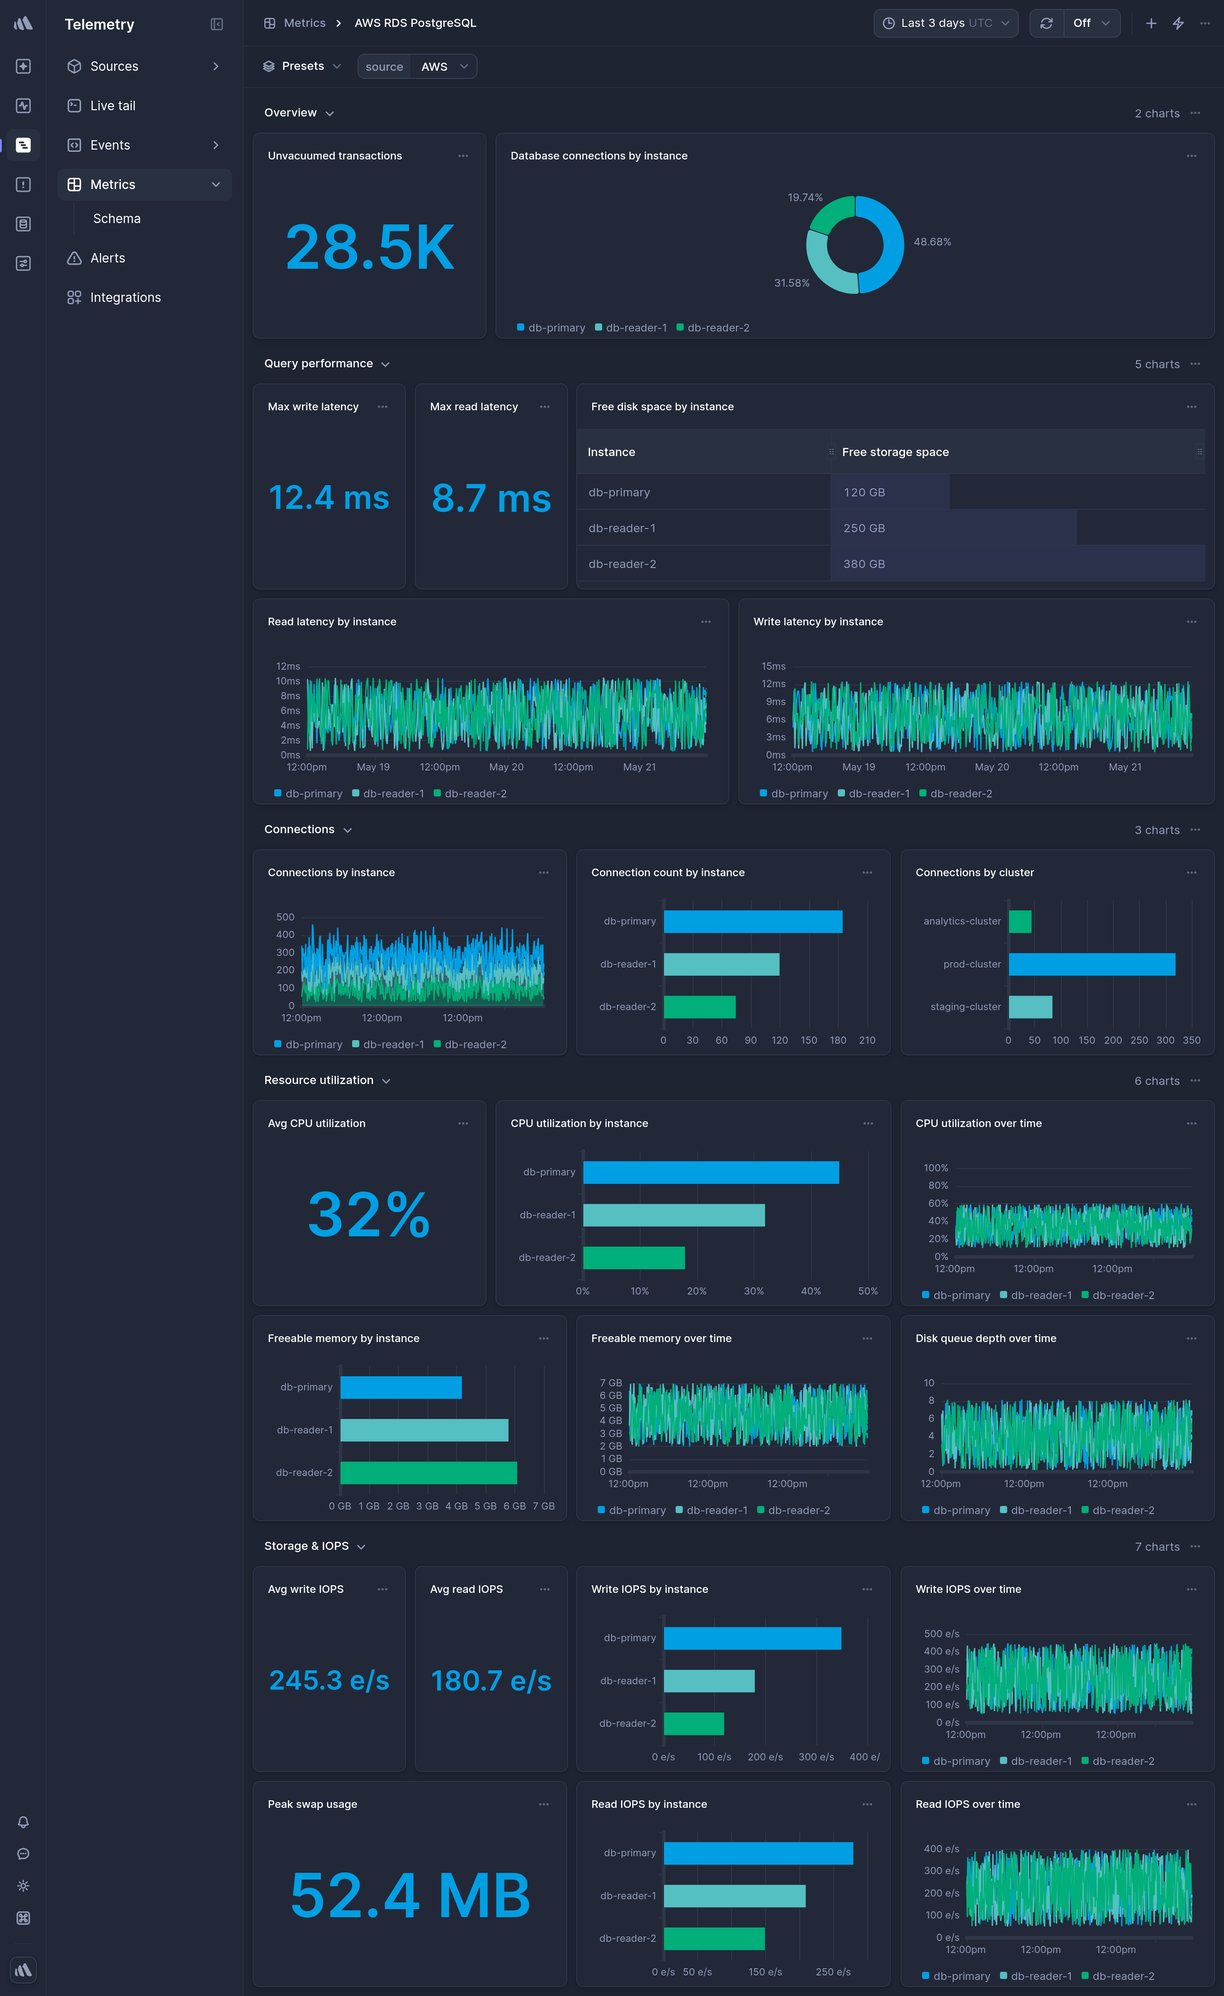This screenshot has height=1996, width=1224.
Task: Click the 380 GB storage cell
Action: (x=1018, y=564)
